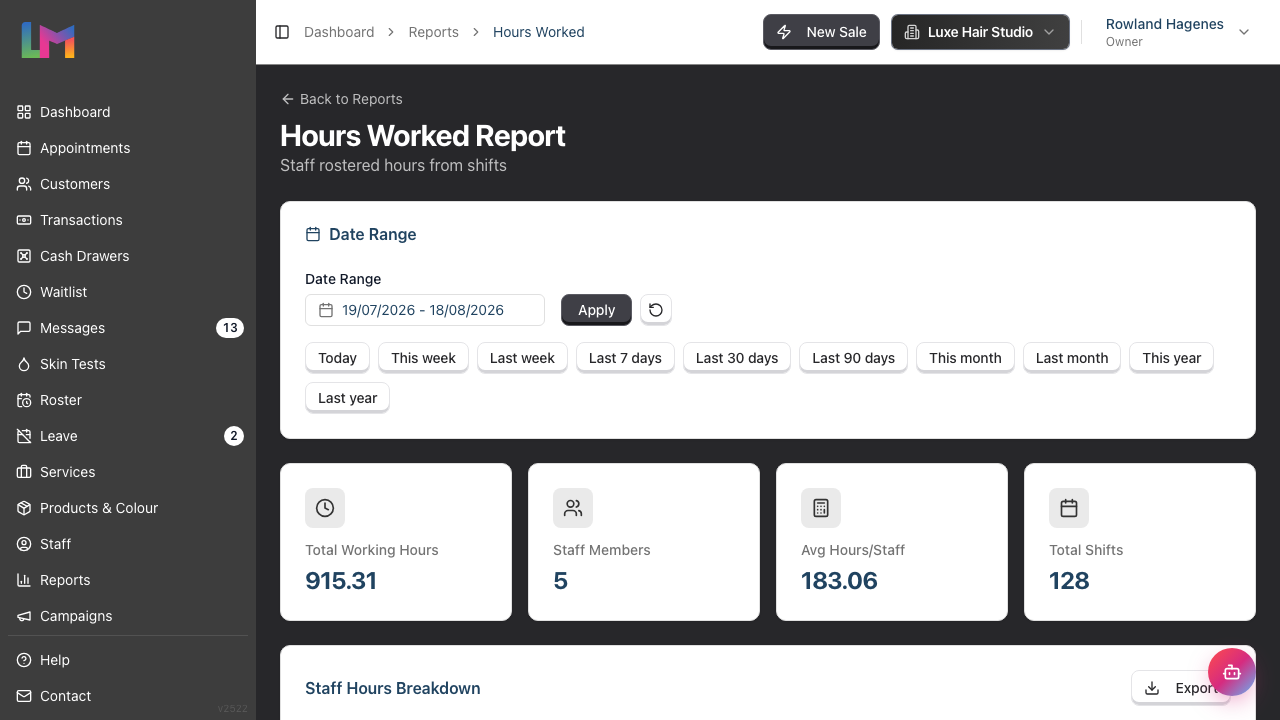Viewport: 1280px width, 720px height.
Task: Select the Last month preset
Action: click(1072, 358)
